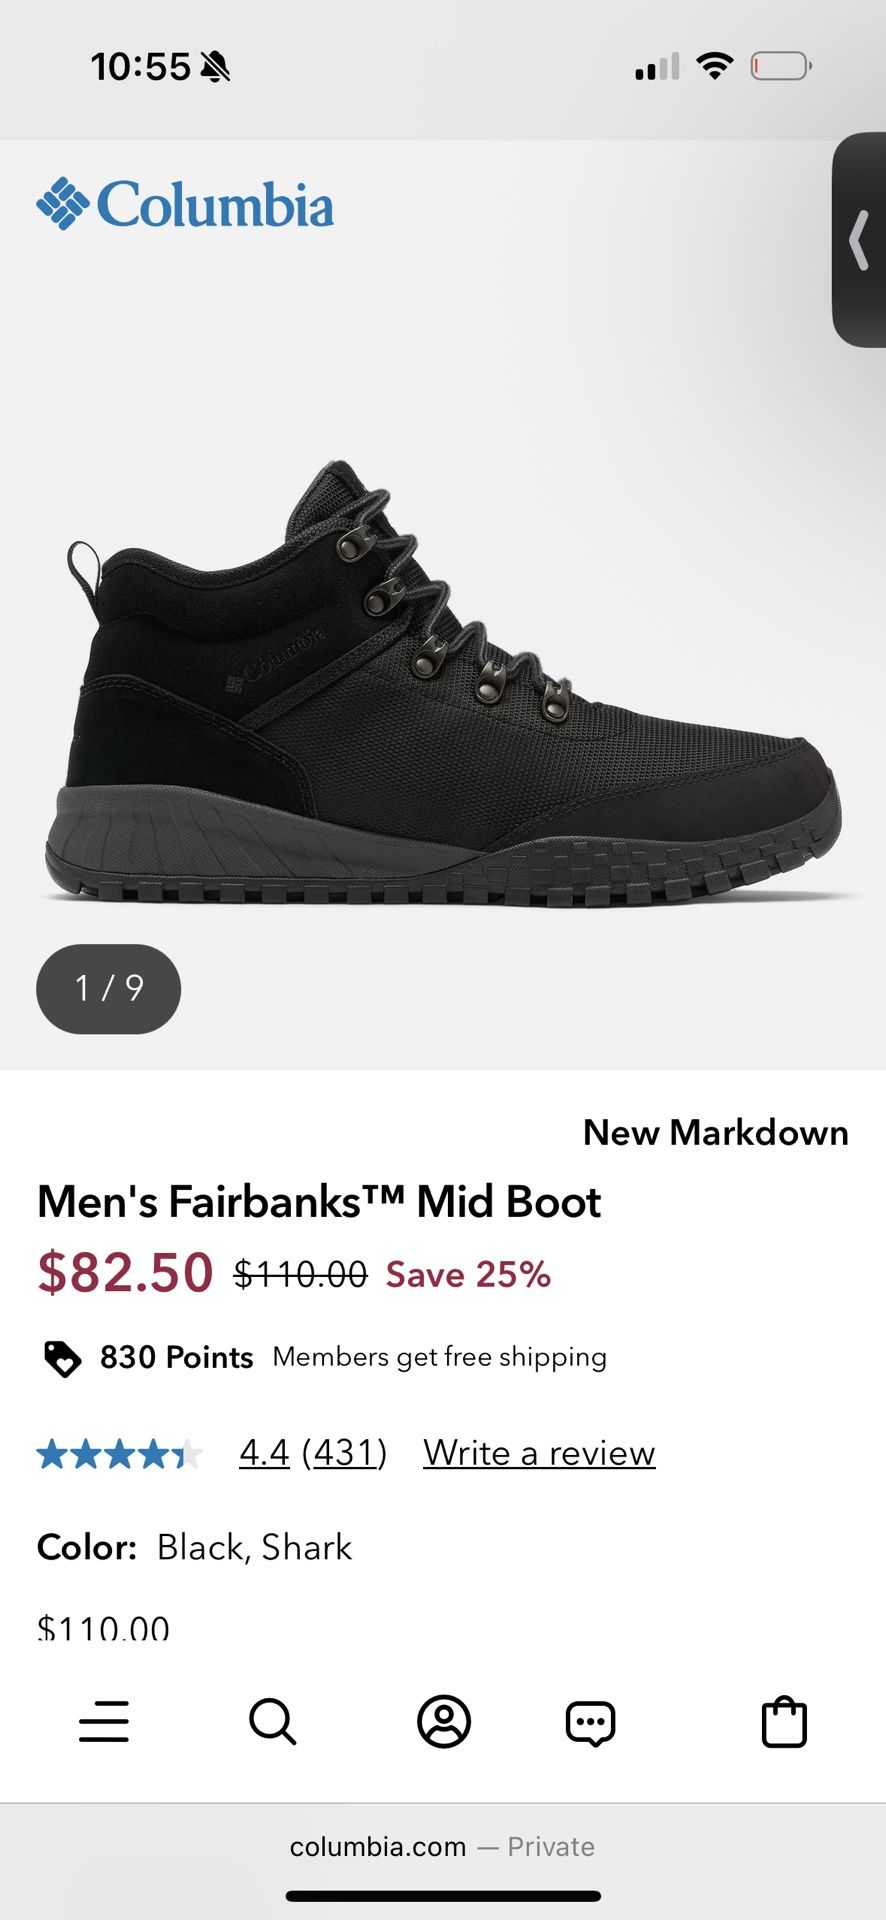Tap the 1 / 9 image counter

(109, 988)
